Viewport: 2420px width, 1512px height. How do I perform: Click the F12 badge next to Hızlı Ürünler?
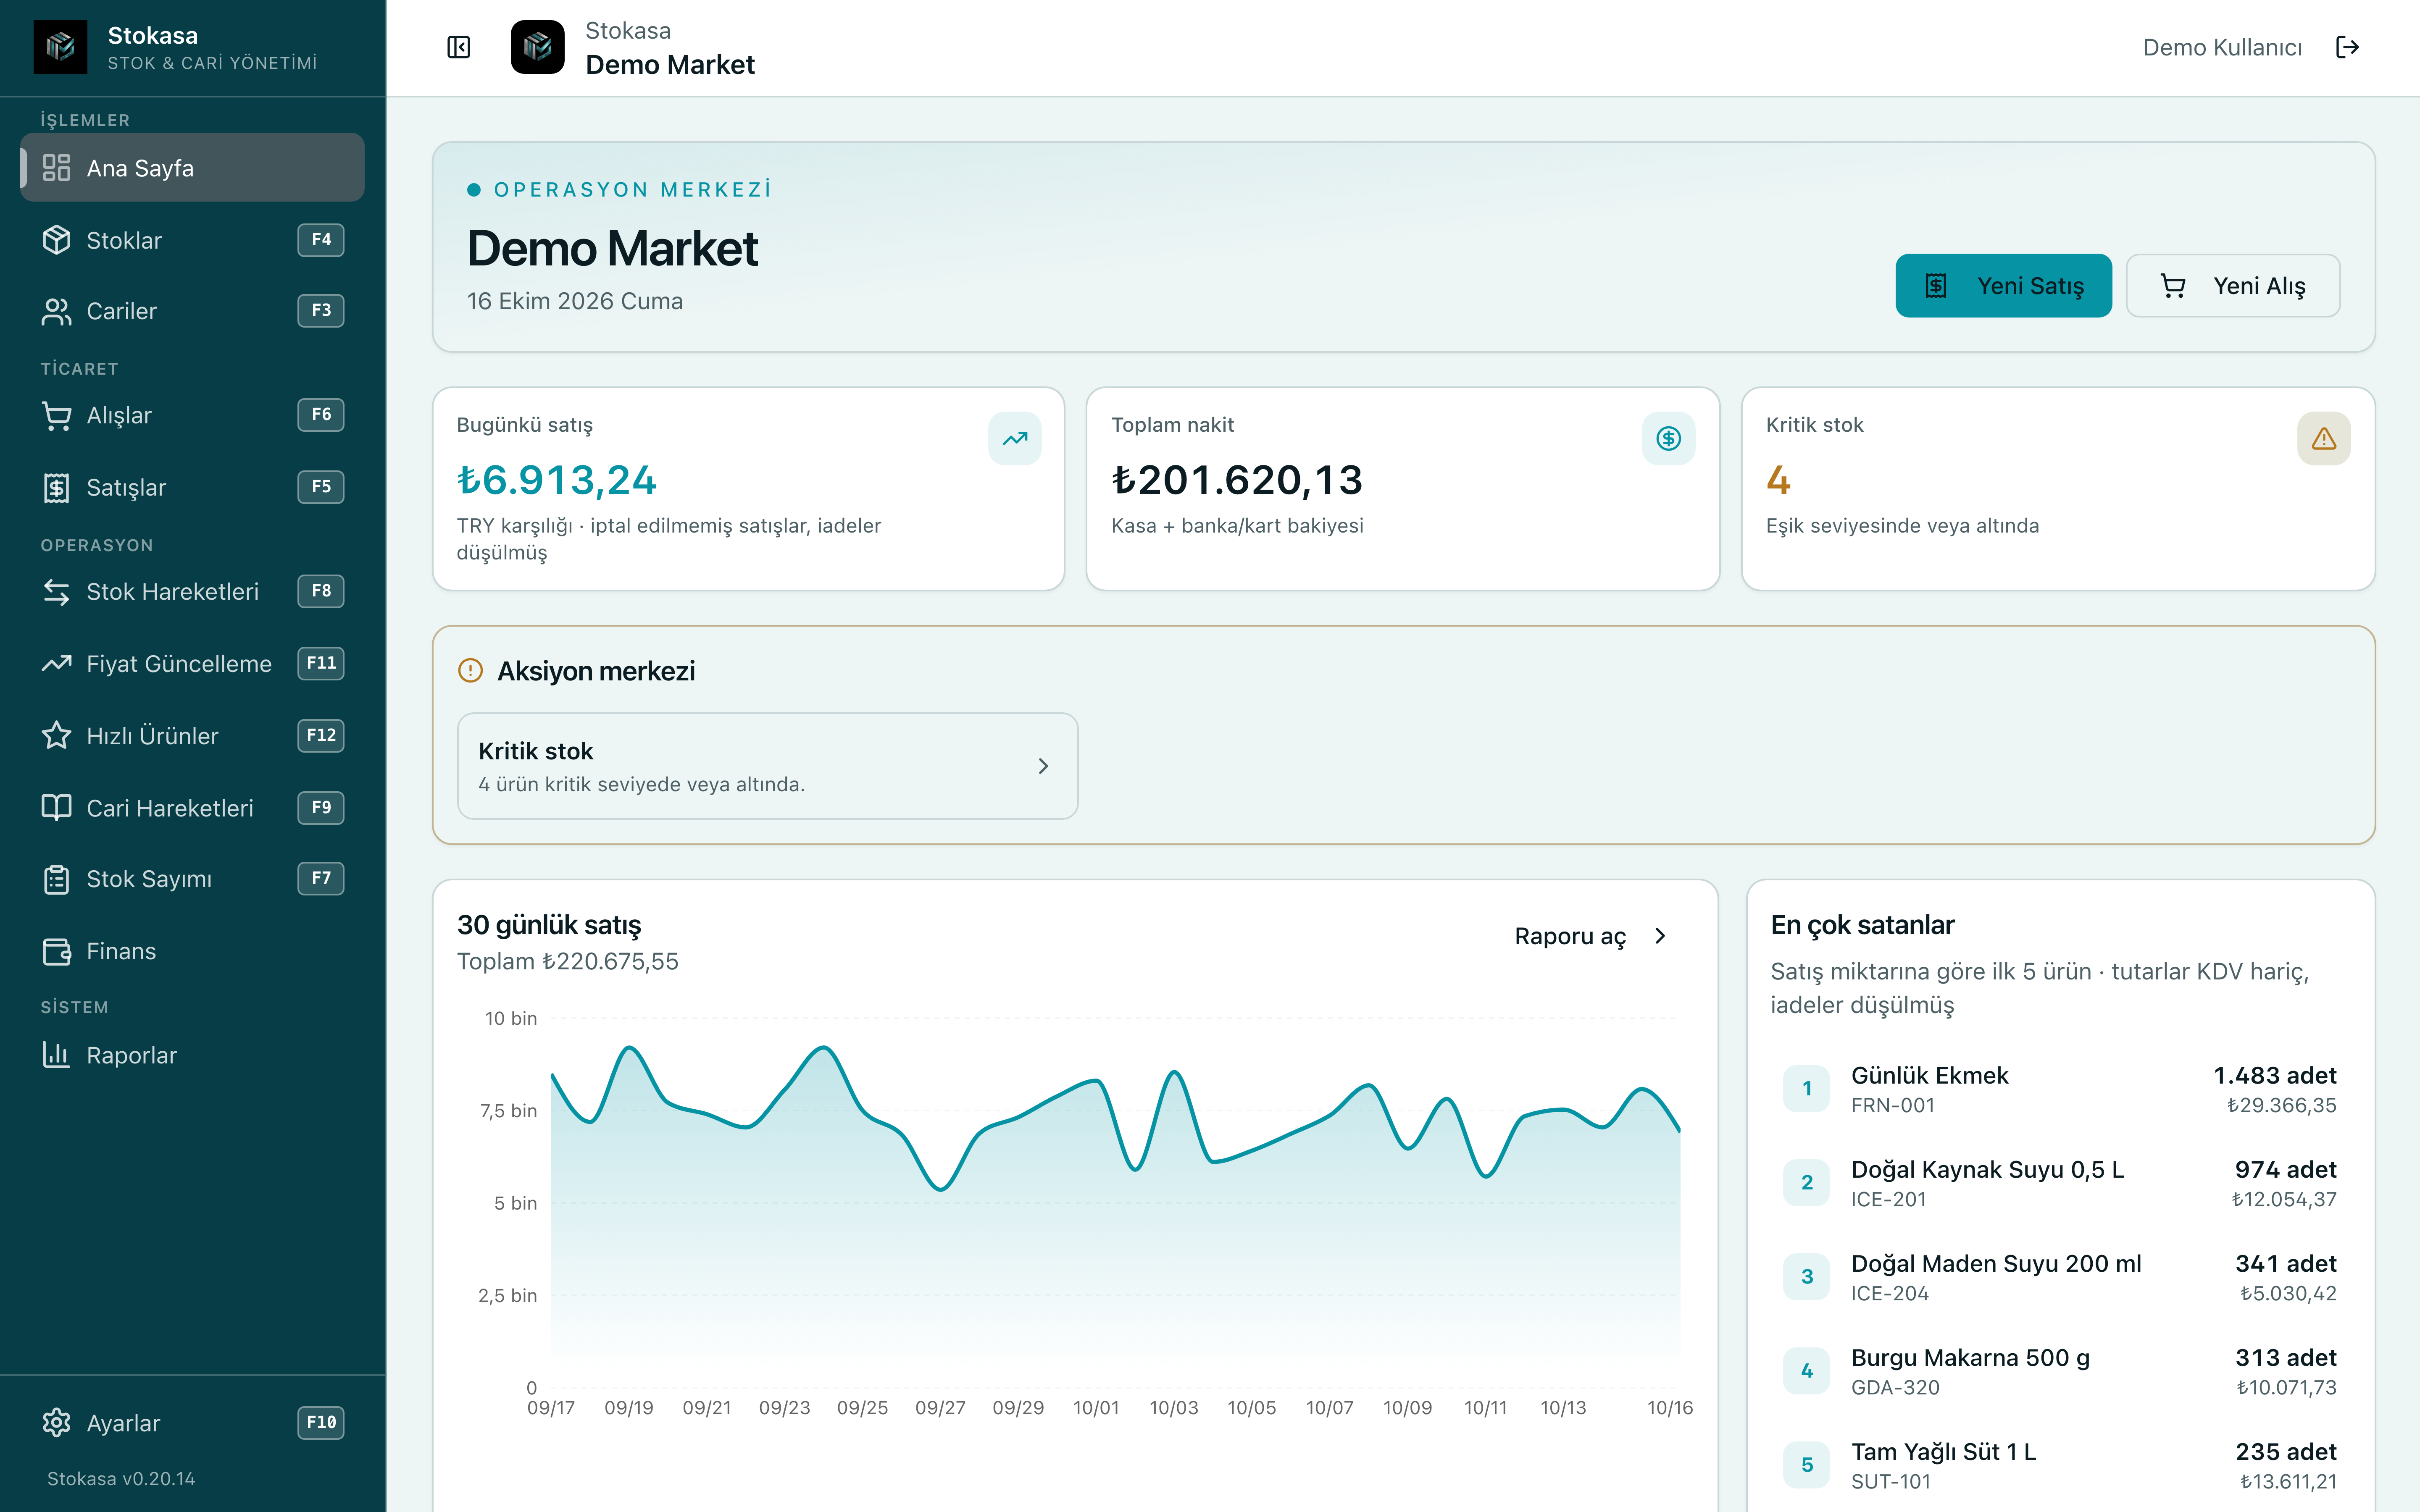tap(321, 735)
